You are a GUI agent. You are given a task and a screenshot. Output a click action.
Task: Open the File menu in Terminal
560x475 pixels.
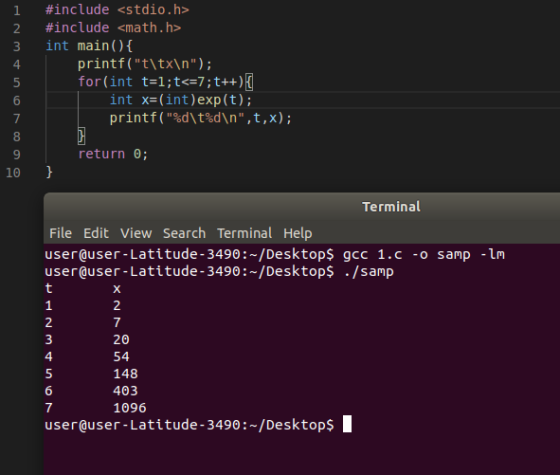[x=60, y=233]
